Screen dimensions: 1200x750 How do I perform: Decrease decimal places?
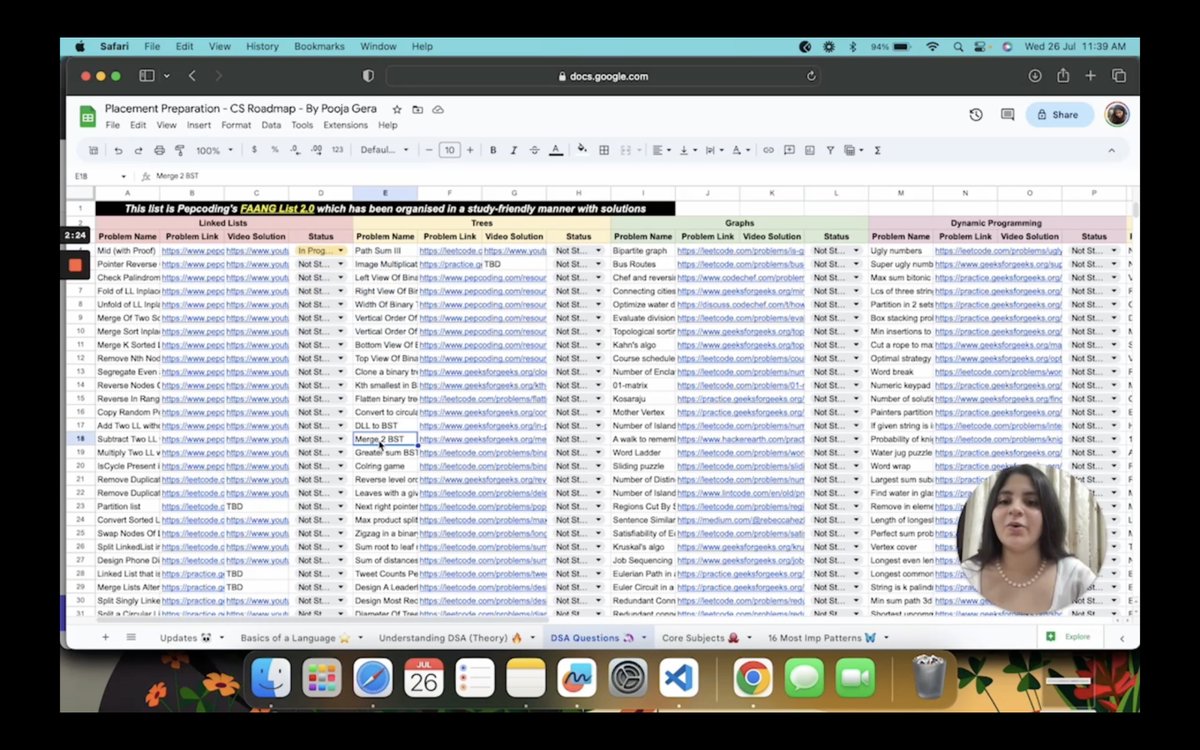[x=295, y=150]
